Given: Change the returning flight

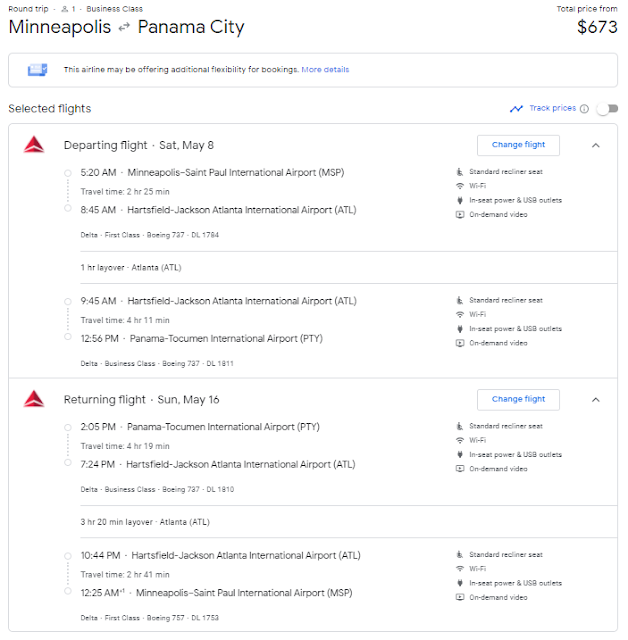Looking at the screenshot, I should pos(518,399).
